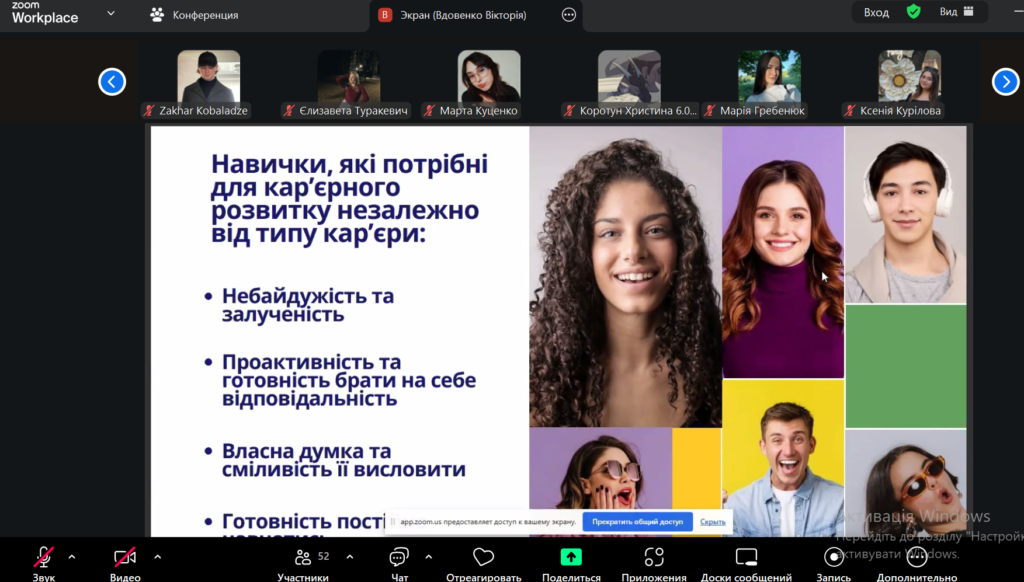1024x582 pixels.
Task: Open Доски сообщений whiteboards
Action: point(746,557)
